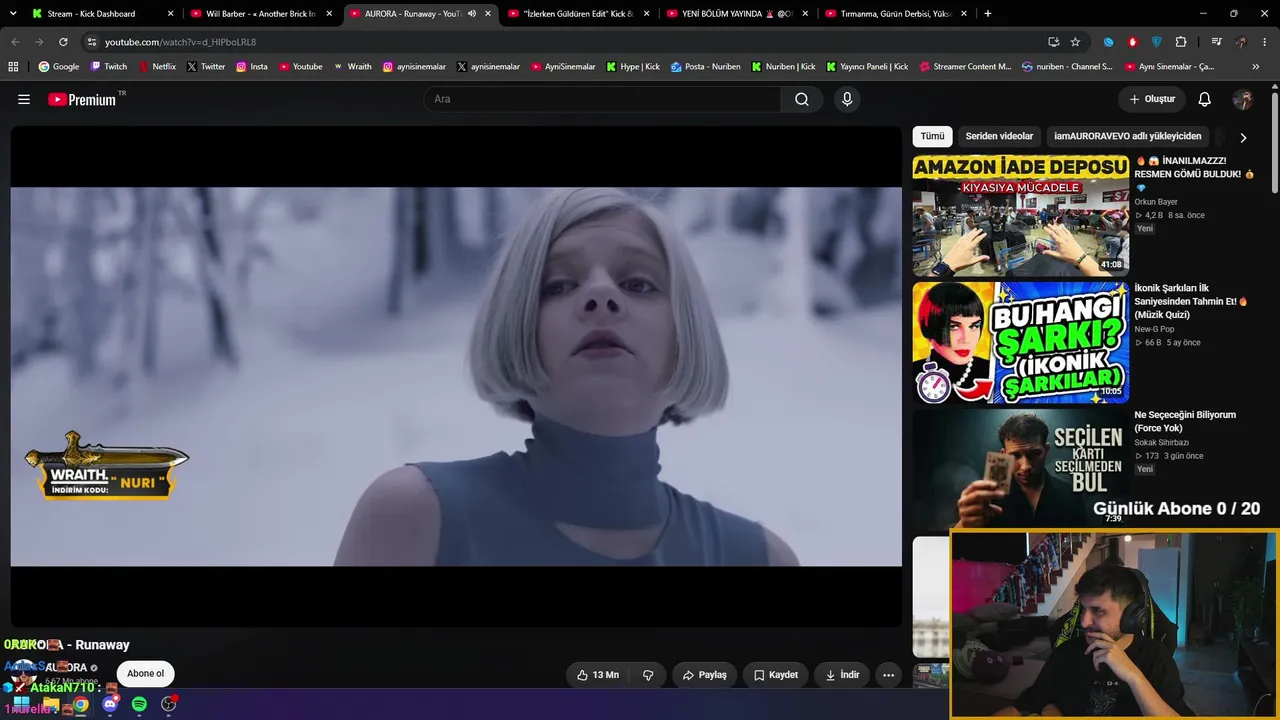Select the iamAURORAVEVO adlı yükleyiciden chip

tap(1128, 137)
